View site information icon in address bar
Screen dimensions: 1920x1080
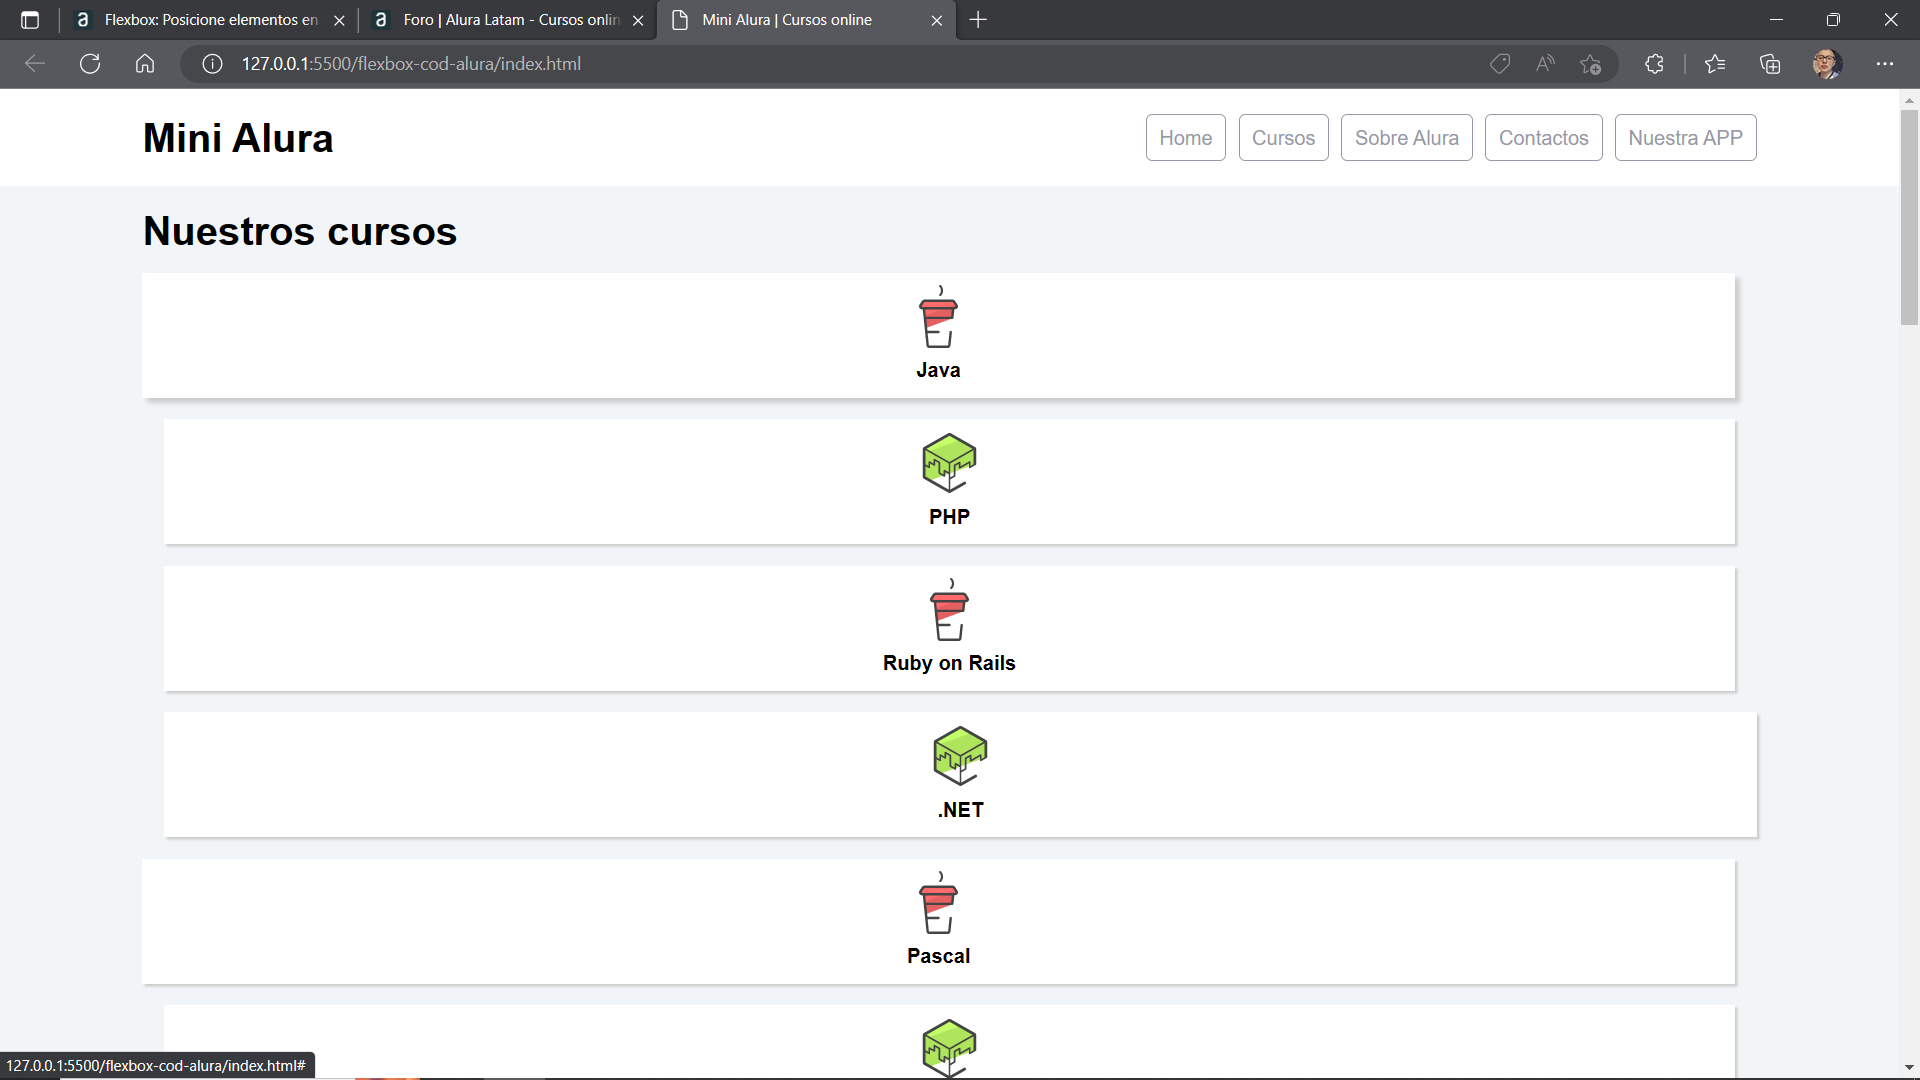click(212, 64)
